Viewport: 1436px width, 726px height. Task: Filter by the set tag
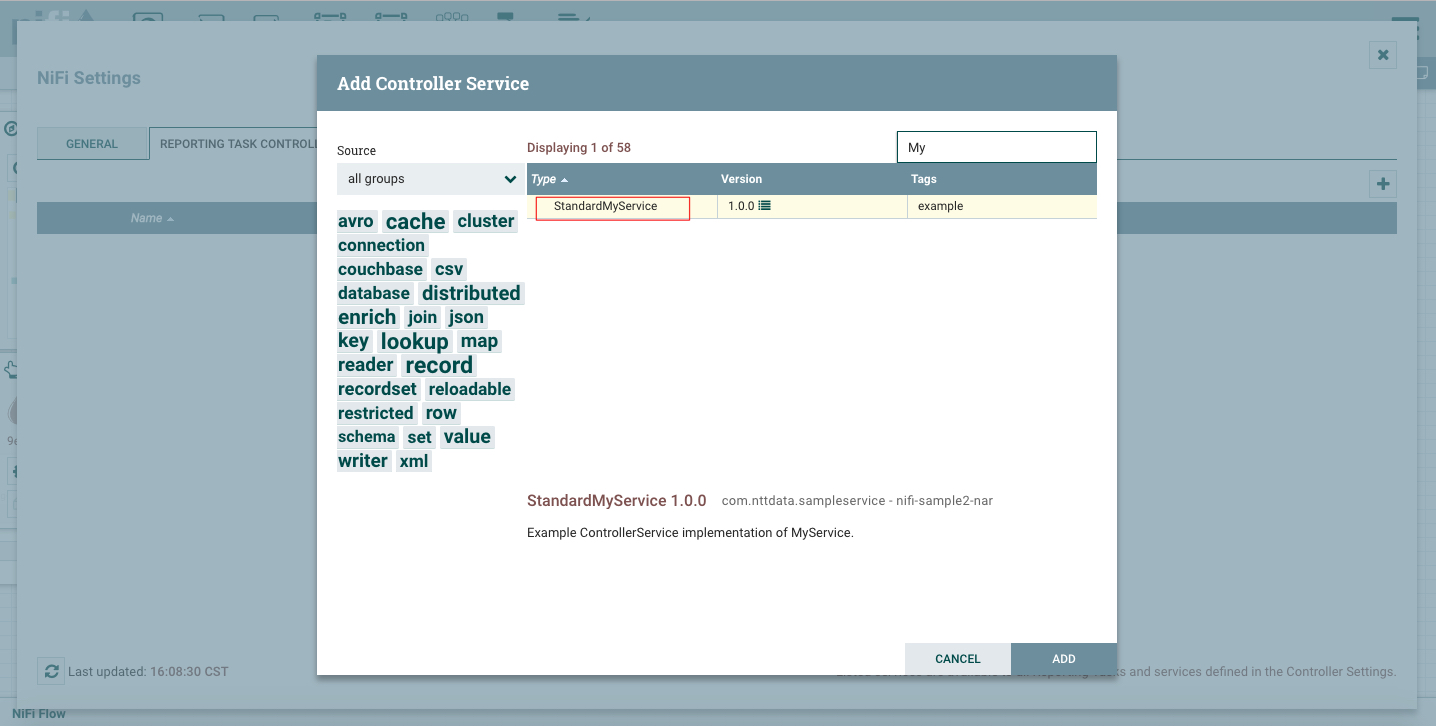tap(419, 437)
